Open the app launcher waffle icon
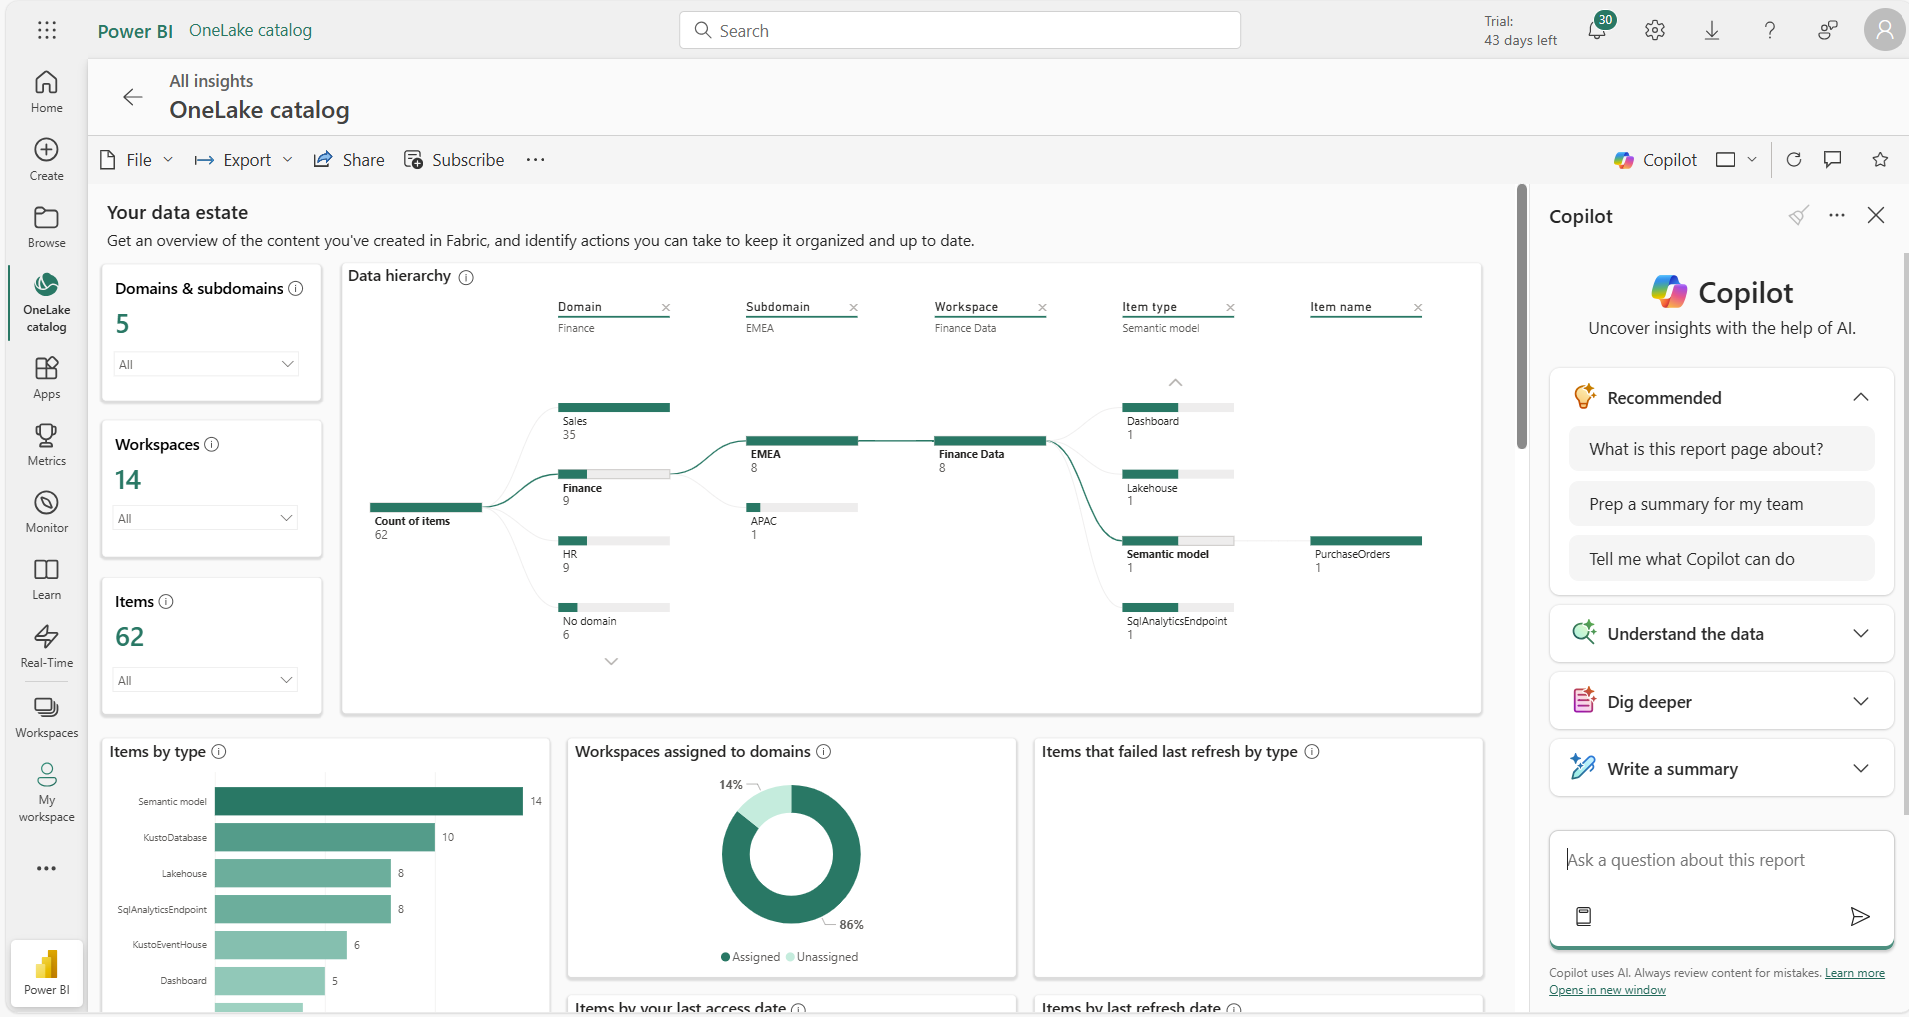 pyautogui.click(x=47, y=30)
